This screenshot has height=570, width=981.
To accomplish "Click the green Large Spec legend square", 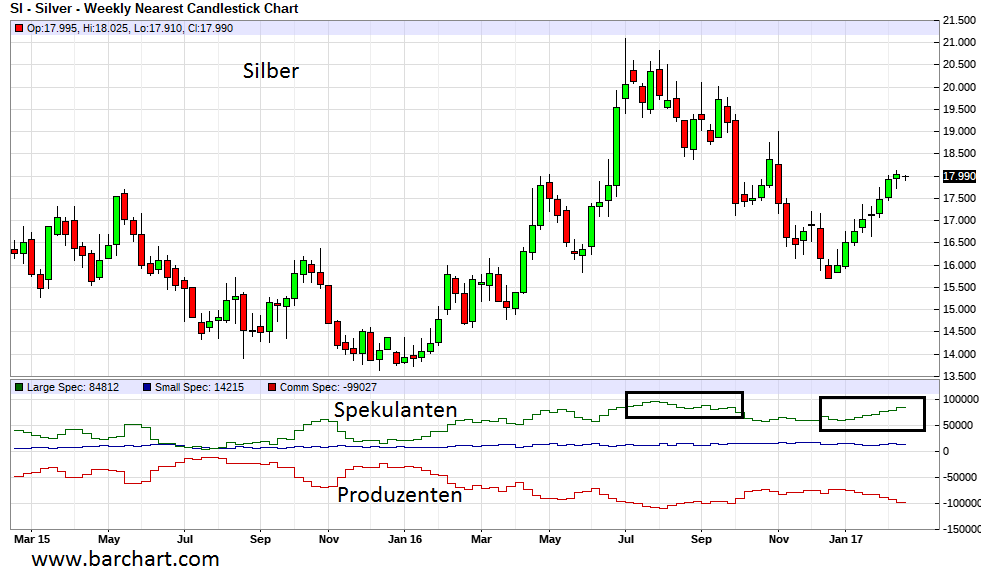I will [19, 387].
